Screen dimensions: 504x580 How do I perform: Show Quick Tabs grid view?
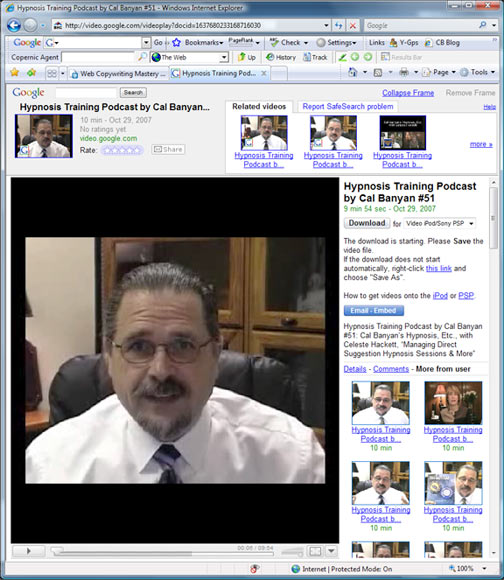tap(52, 73)
